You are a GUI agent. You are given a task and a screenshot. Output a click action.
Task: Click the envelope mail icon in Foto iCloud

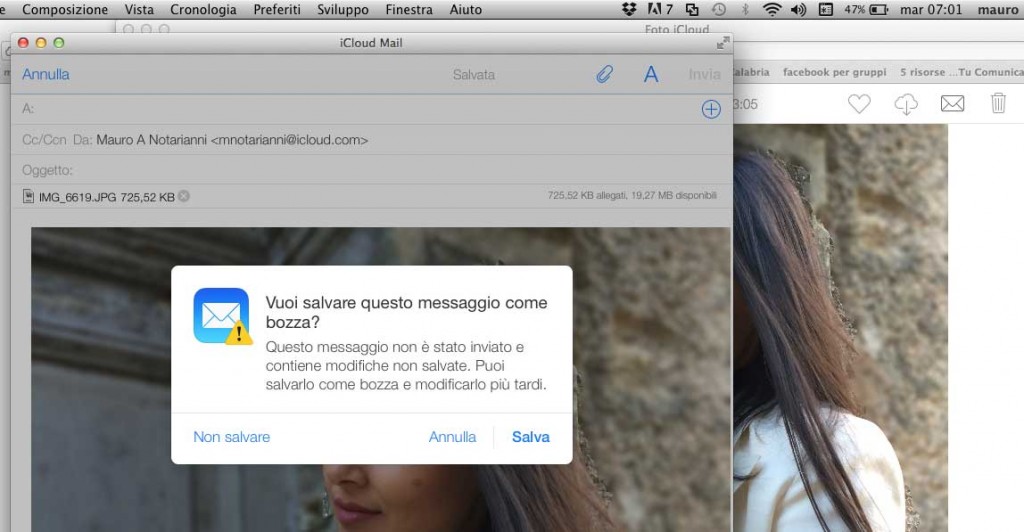tap(952, 103)
